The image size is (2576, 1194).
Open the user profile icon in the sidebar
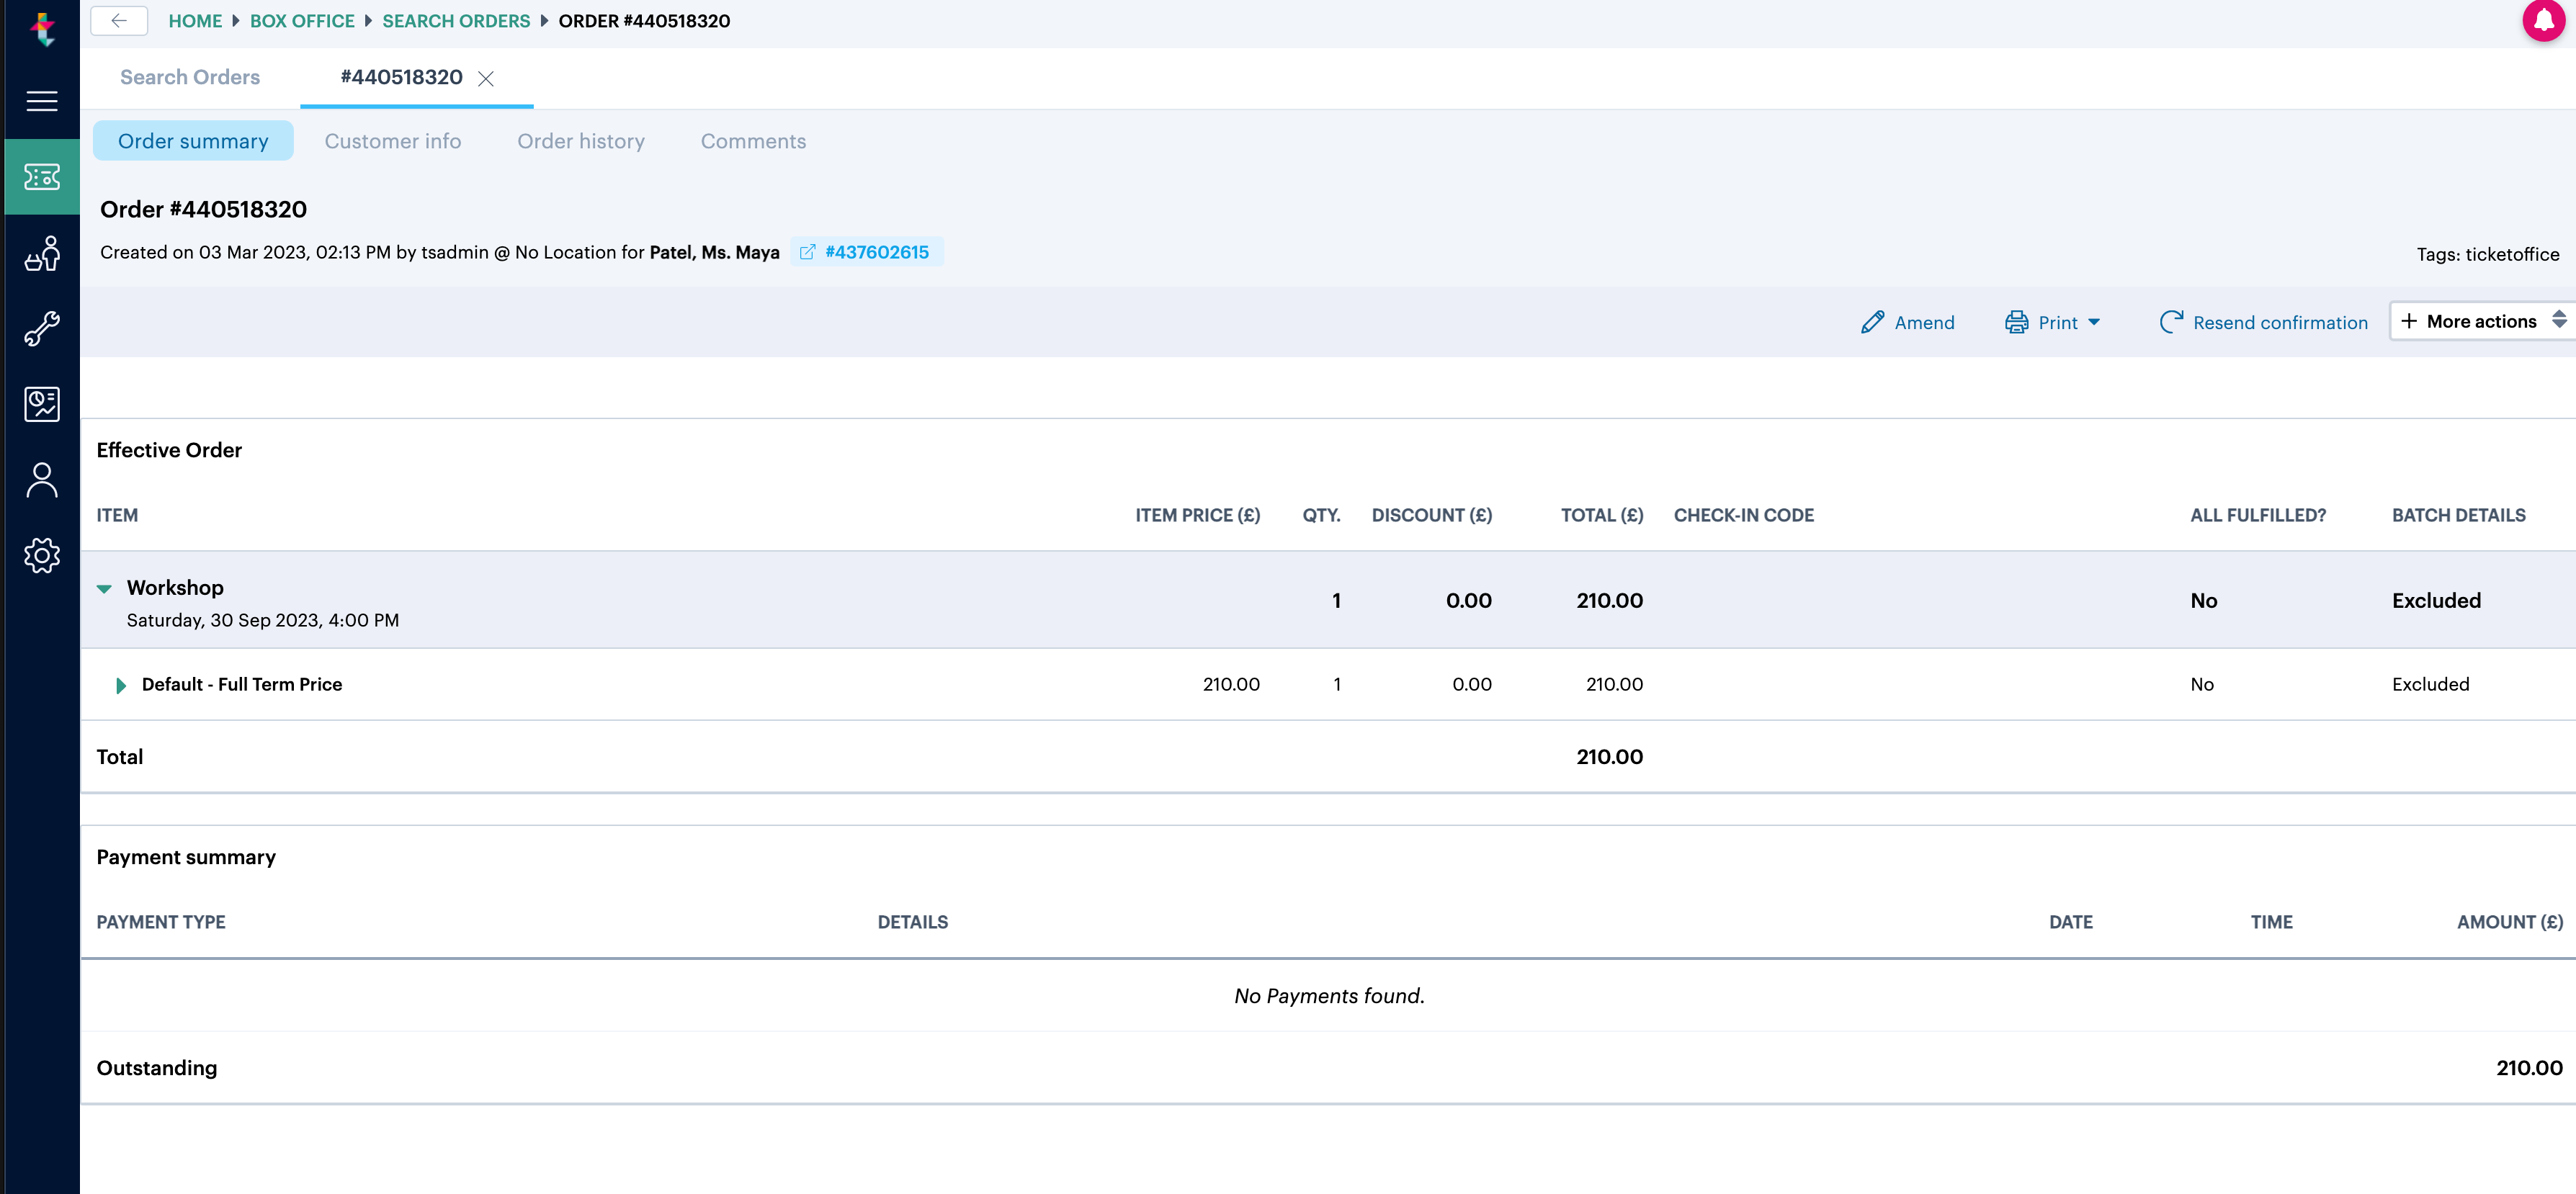point(42,480)
